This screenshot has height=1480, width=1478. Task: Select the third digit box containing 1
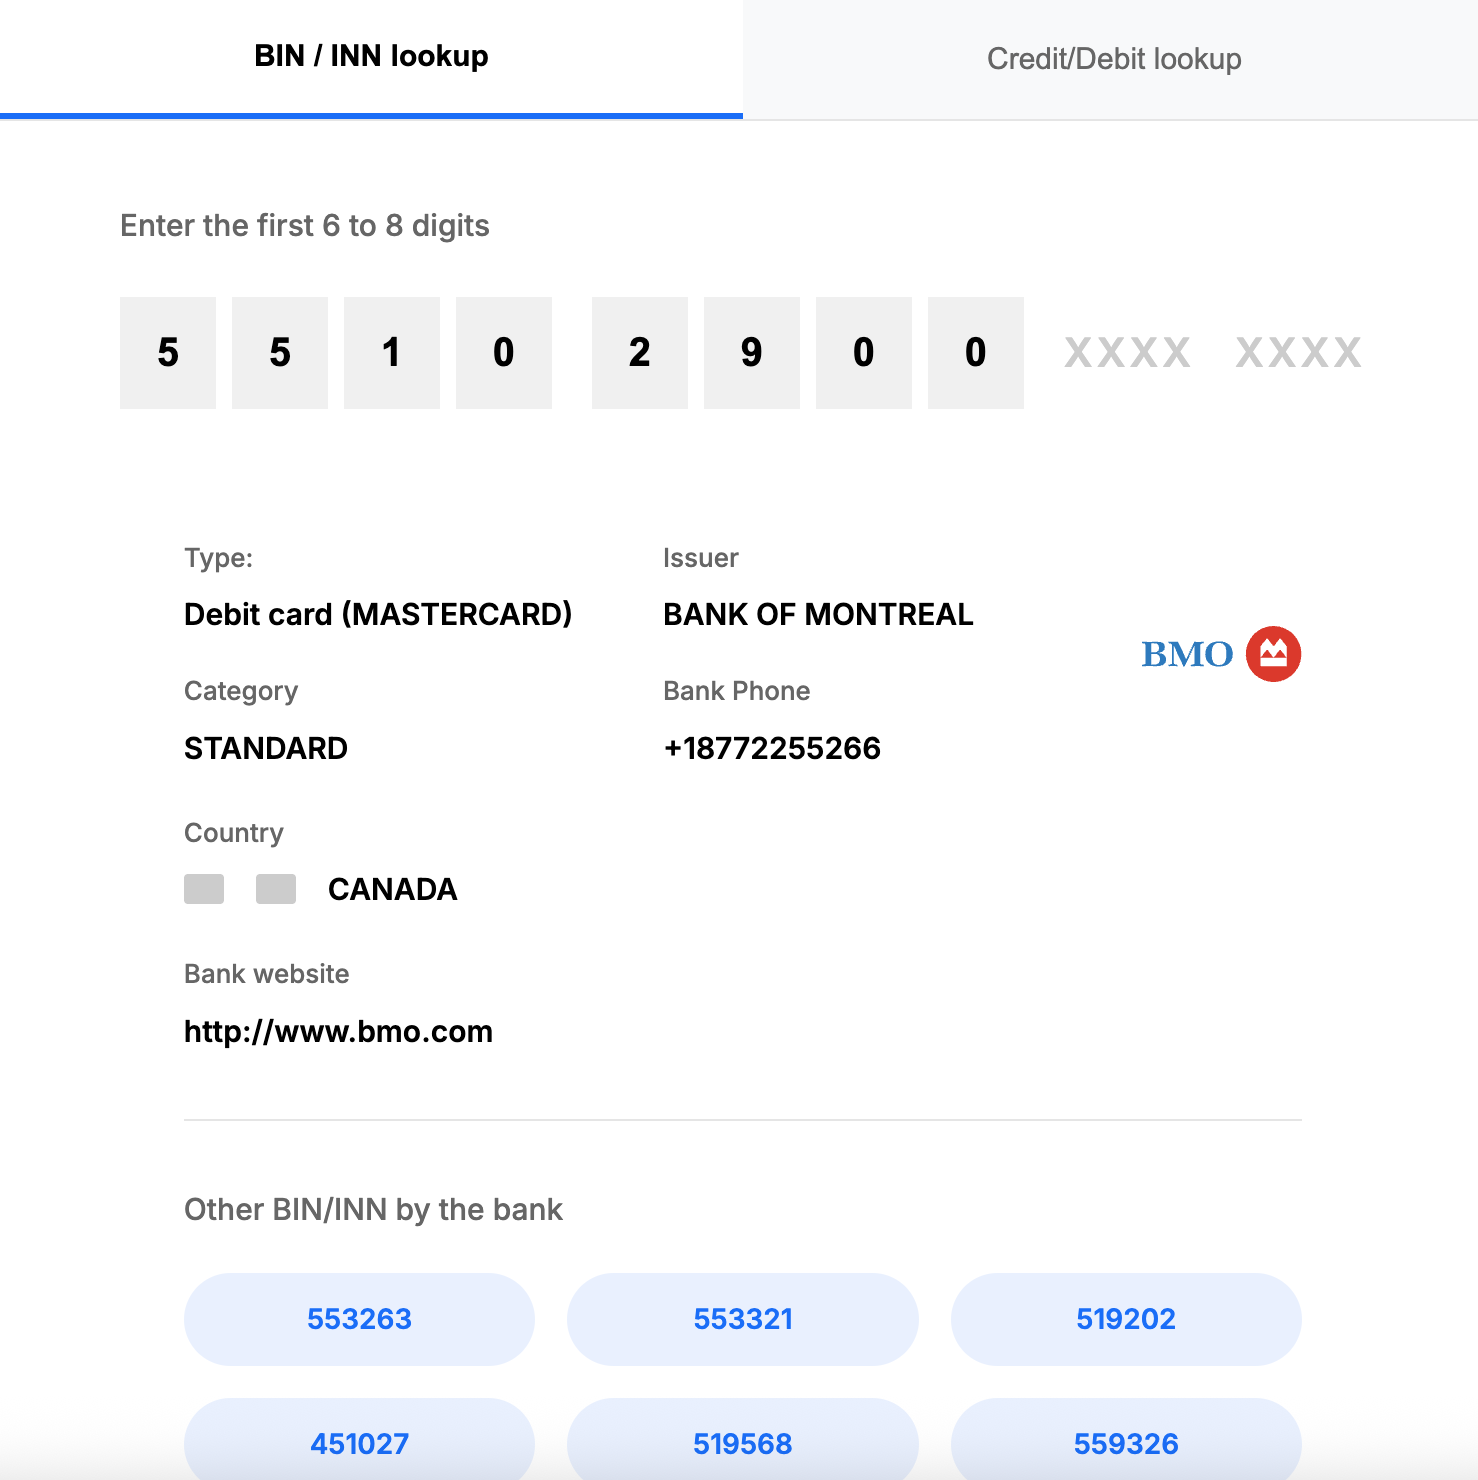pos(392,353)
